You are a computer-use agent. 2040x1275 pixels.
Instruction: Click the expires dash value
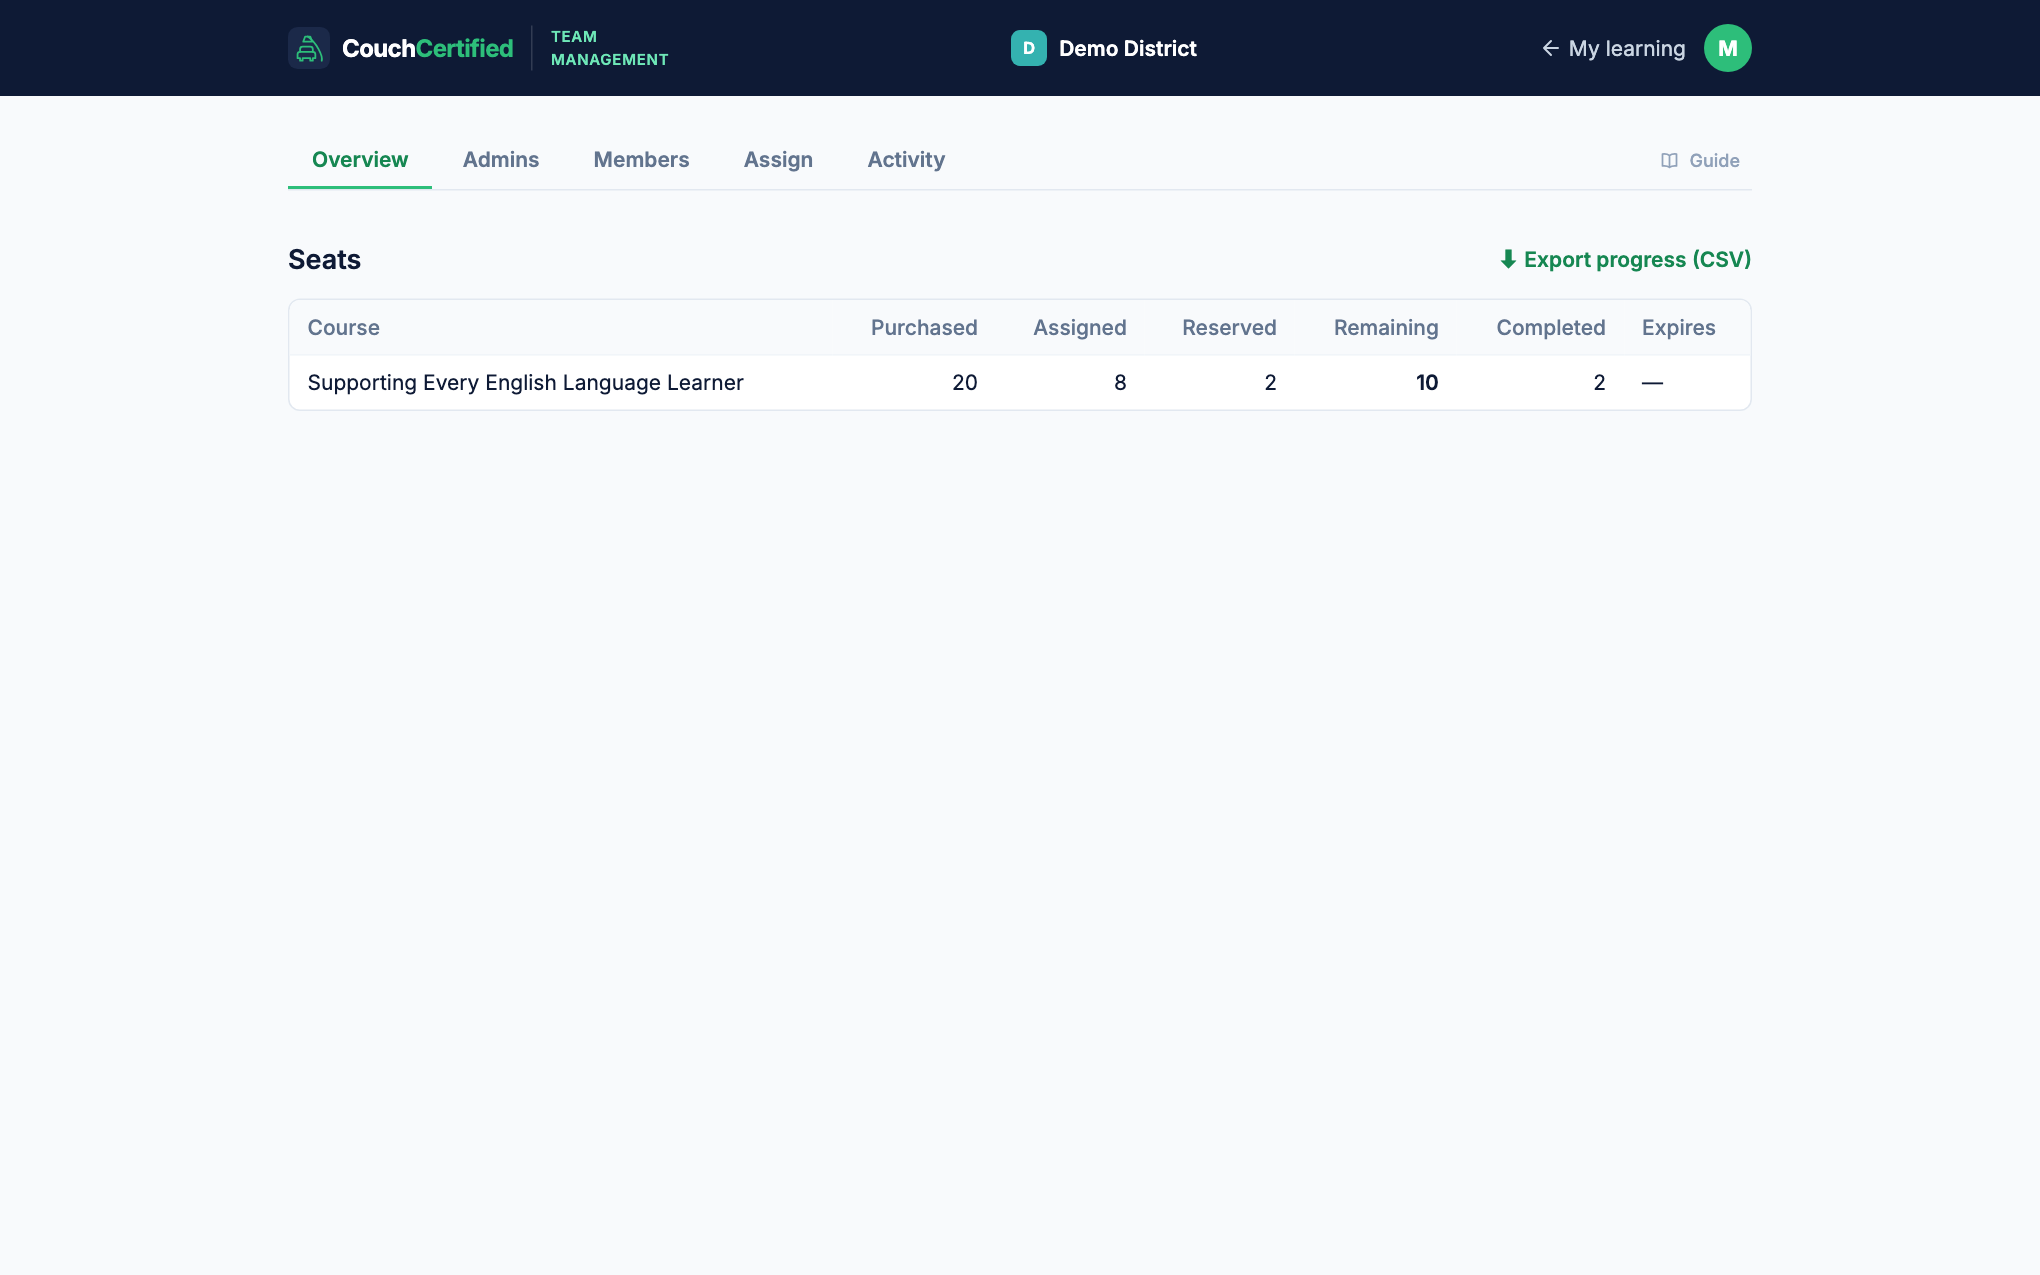point(1652,382)
